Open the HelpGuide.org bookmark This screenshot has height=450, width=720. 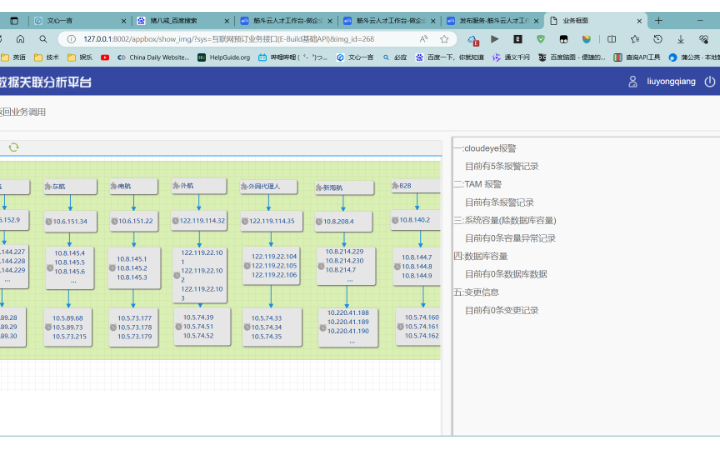click(223, 57)
